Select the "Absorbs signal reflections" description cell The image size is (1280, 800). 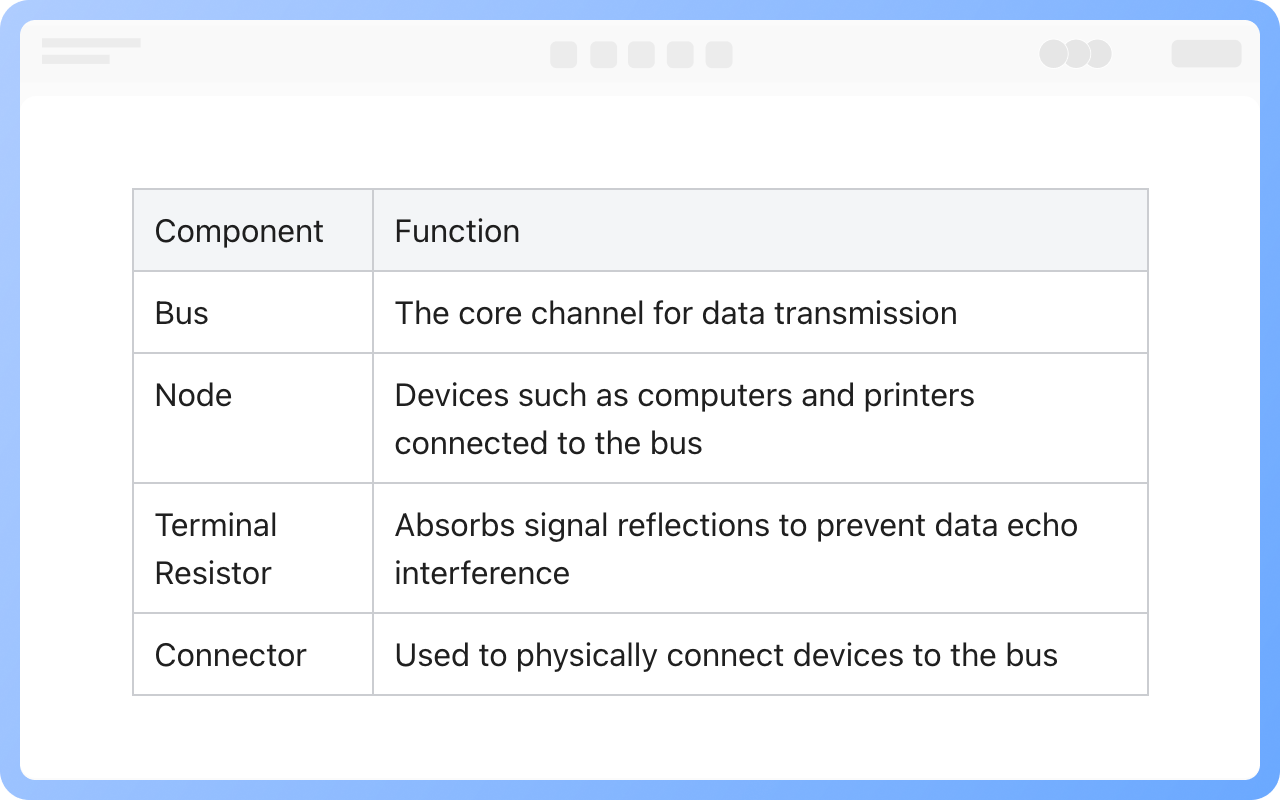[735, 549]
